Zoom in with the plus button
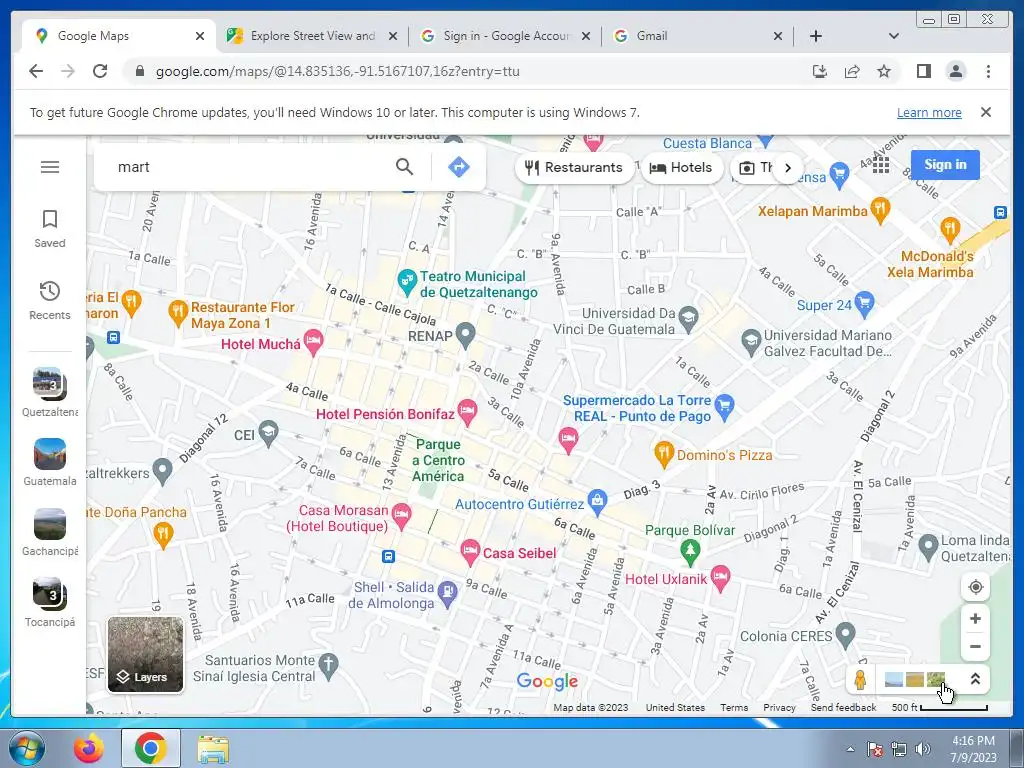Screen dimensions: 1024x768 (975, 618)
